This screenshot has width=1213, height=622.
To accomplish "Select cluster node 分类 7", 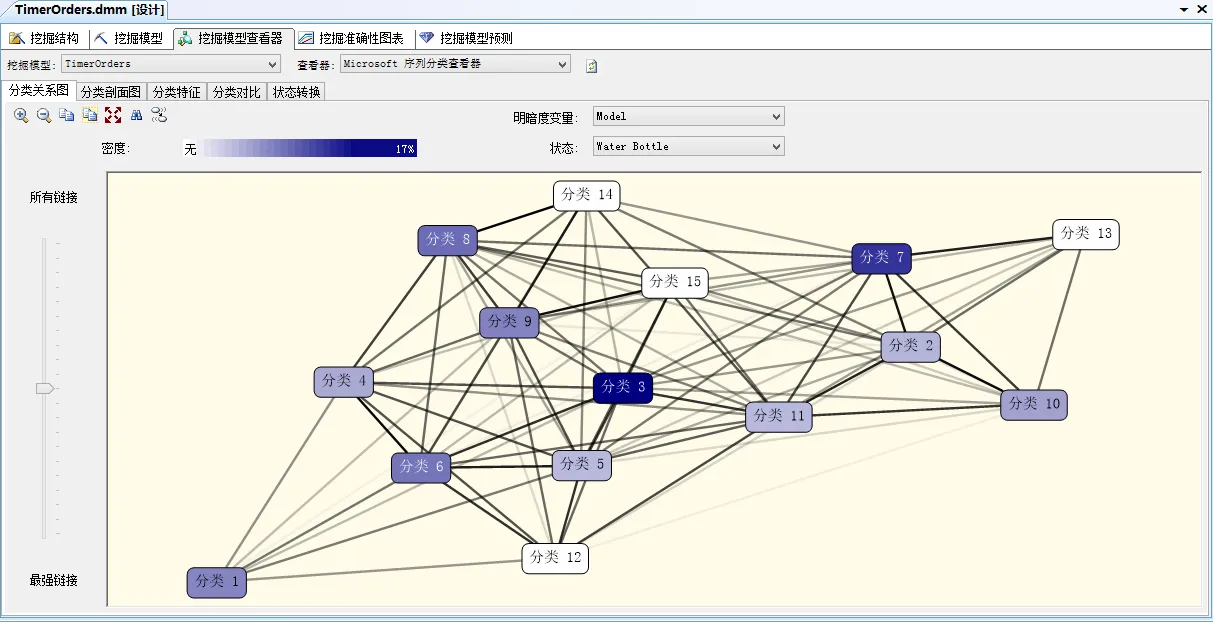I will (881, 259).
